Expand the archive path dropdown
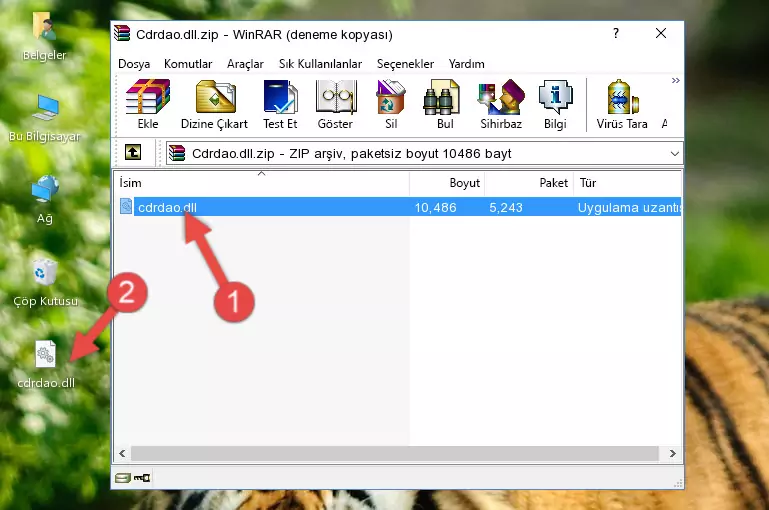 coord(674,154)
